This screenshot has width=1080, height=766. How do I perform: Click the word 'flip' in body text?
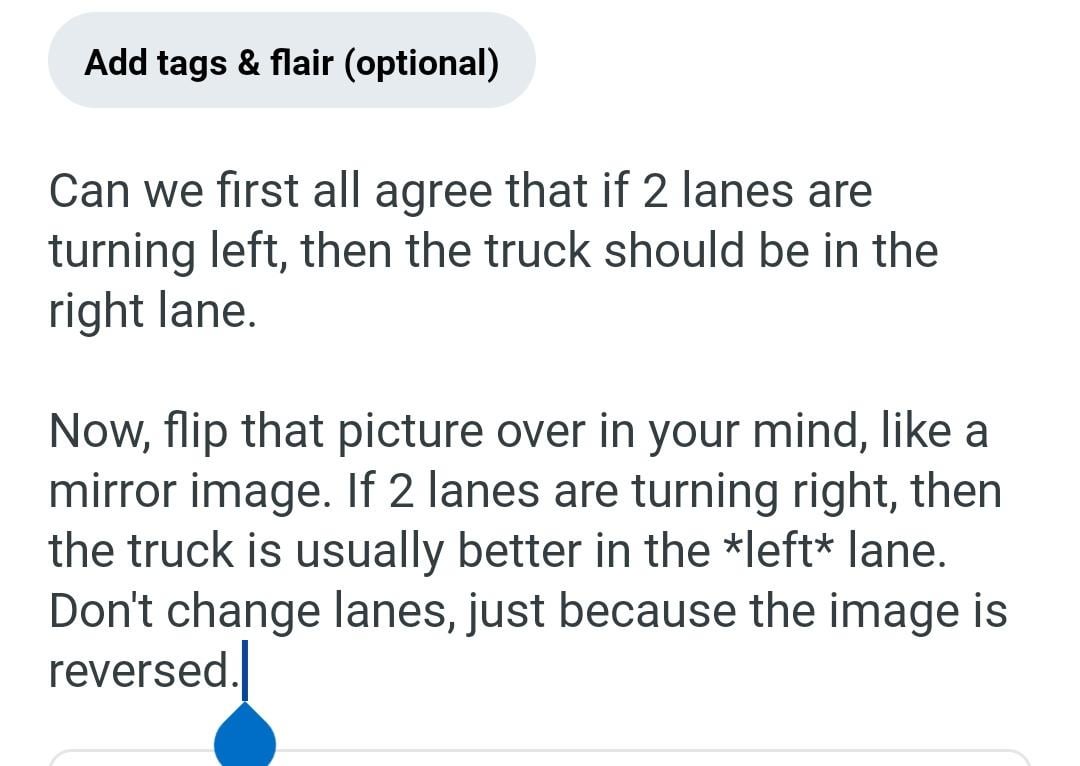196,432
